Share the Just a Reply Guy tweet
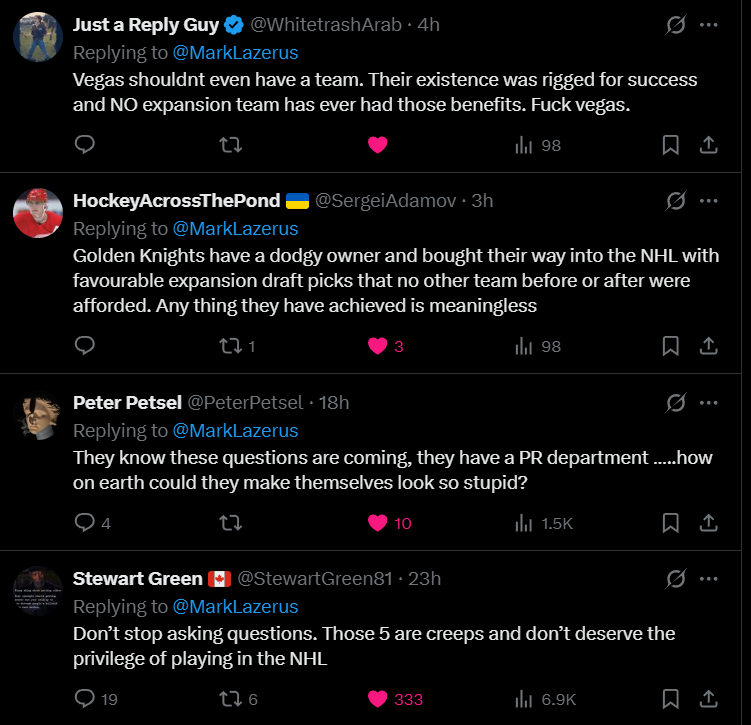The image size is (751, 725). [708, 145]
